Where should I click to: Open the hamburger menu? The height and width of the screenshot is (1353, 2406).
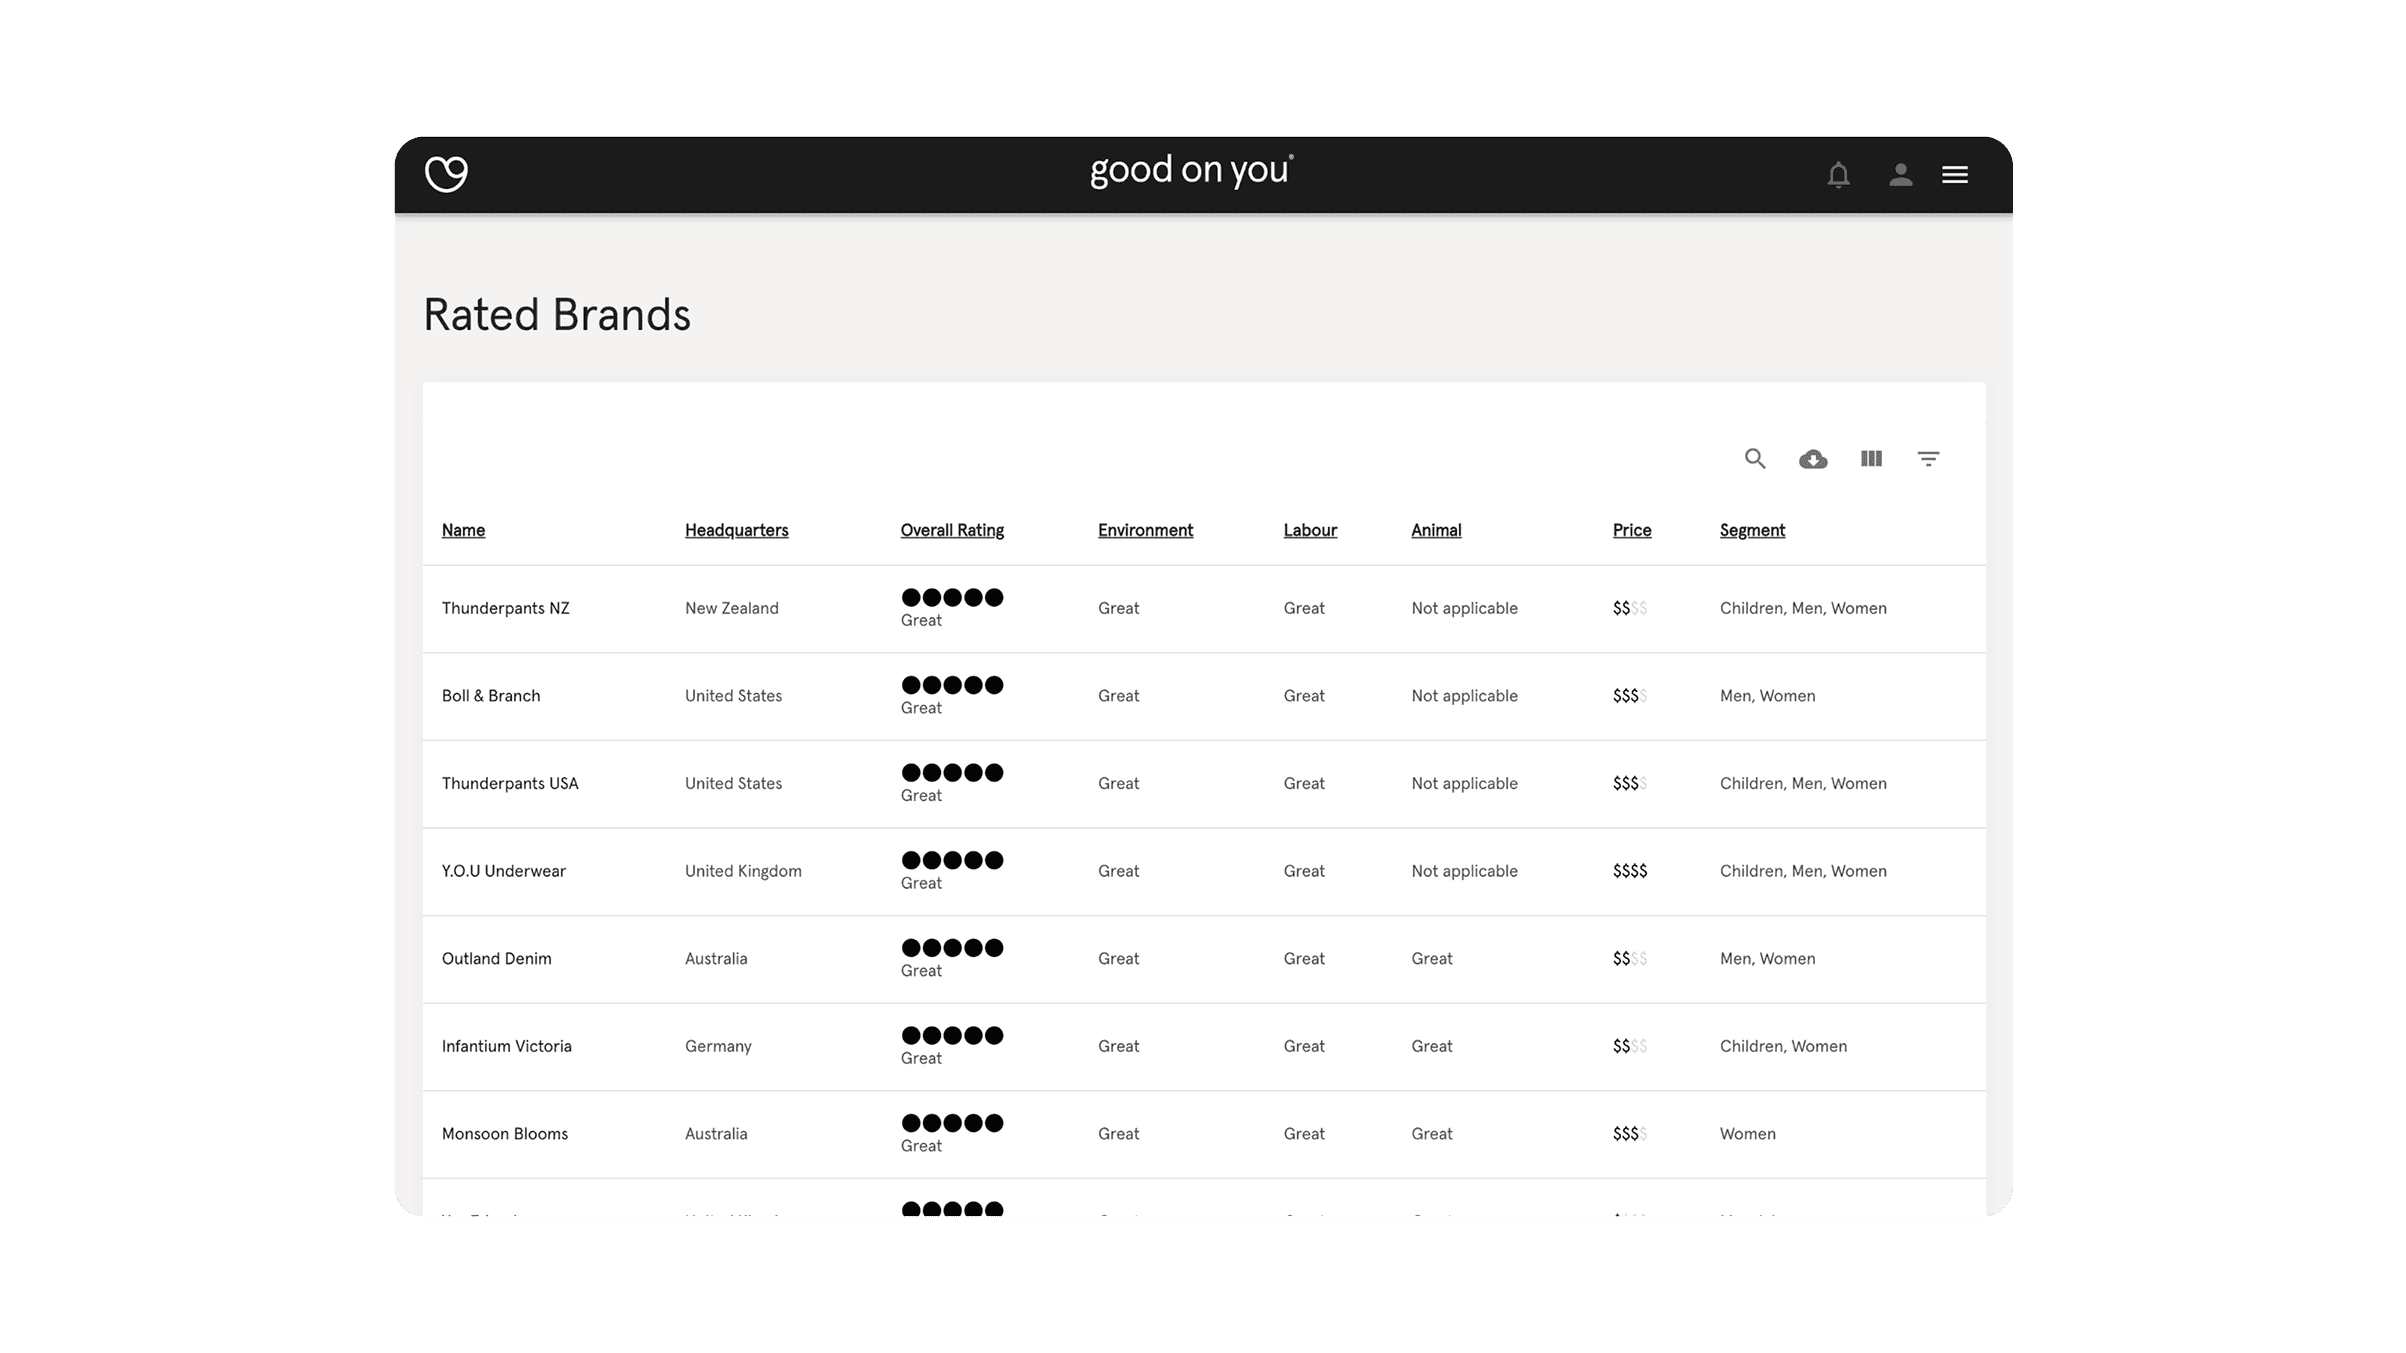point(1954,175)
